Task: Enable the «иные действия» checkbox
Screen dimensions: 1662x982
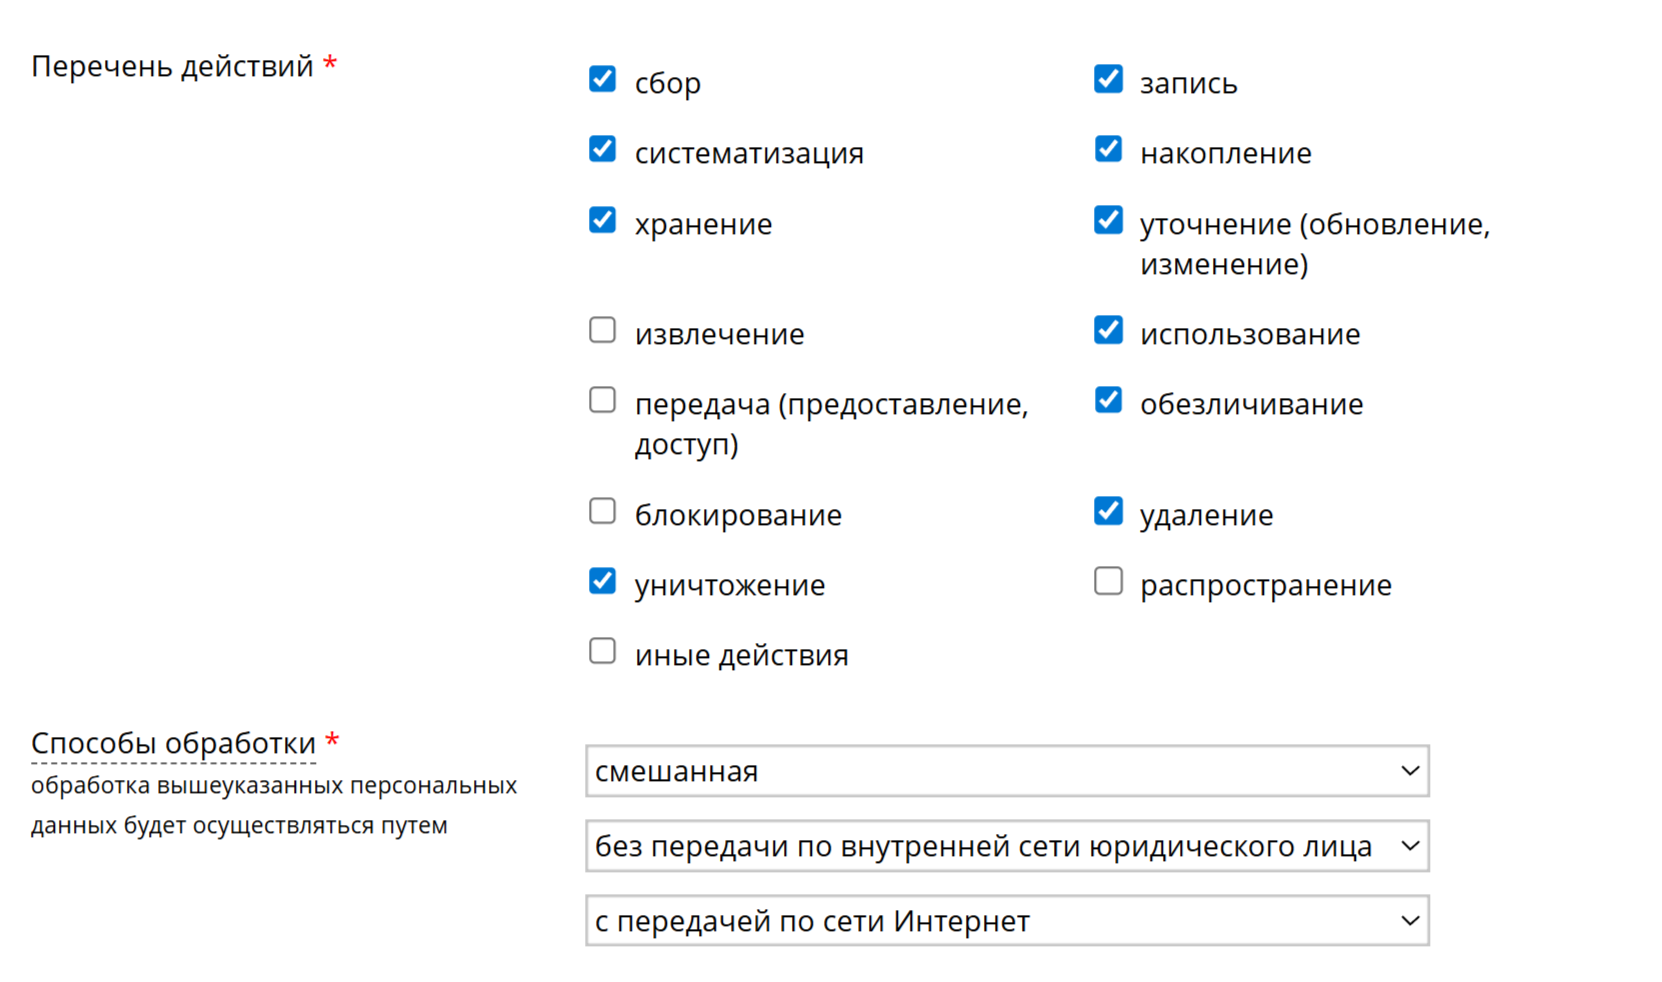Action: 602,651
